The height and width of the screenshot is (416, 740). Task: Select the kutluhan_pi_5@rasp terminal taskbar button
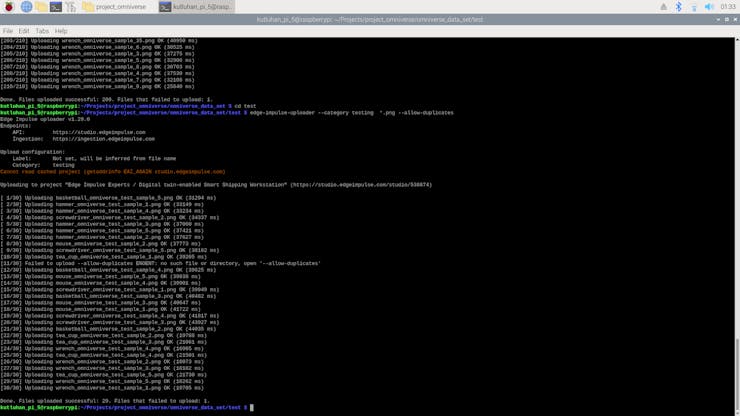click(196, 7)
